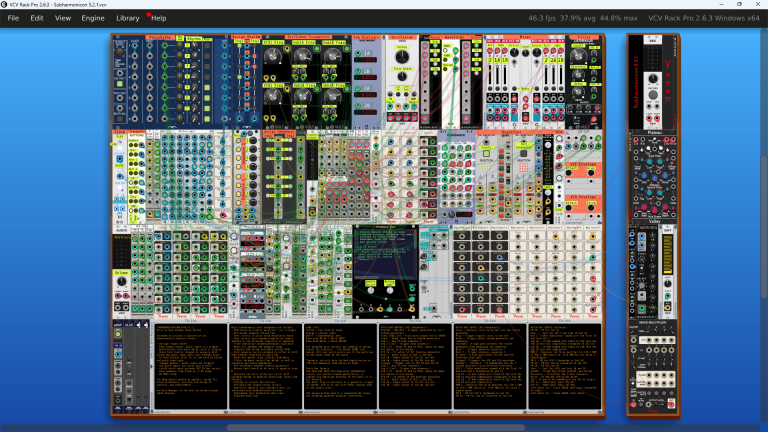Adjust the Rhythm 1 divider knob
Screen dimensions: 768x432
coord(194,46)
